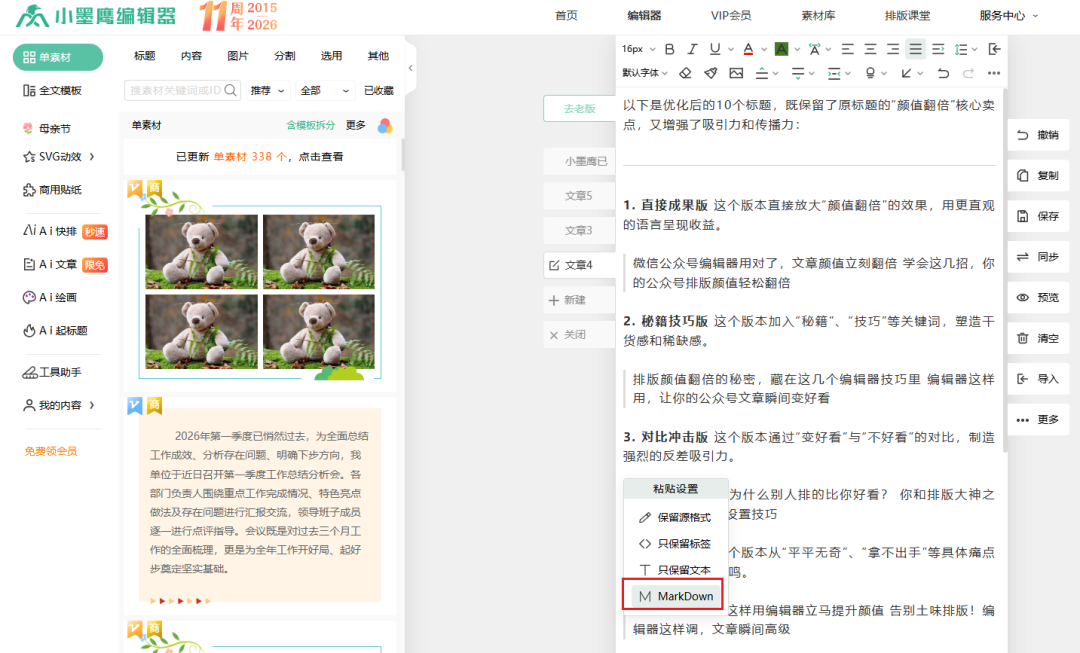Center align text
This screenshot has width=1080, height=653.
[871, 49]
